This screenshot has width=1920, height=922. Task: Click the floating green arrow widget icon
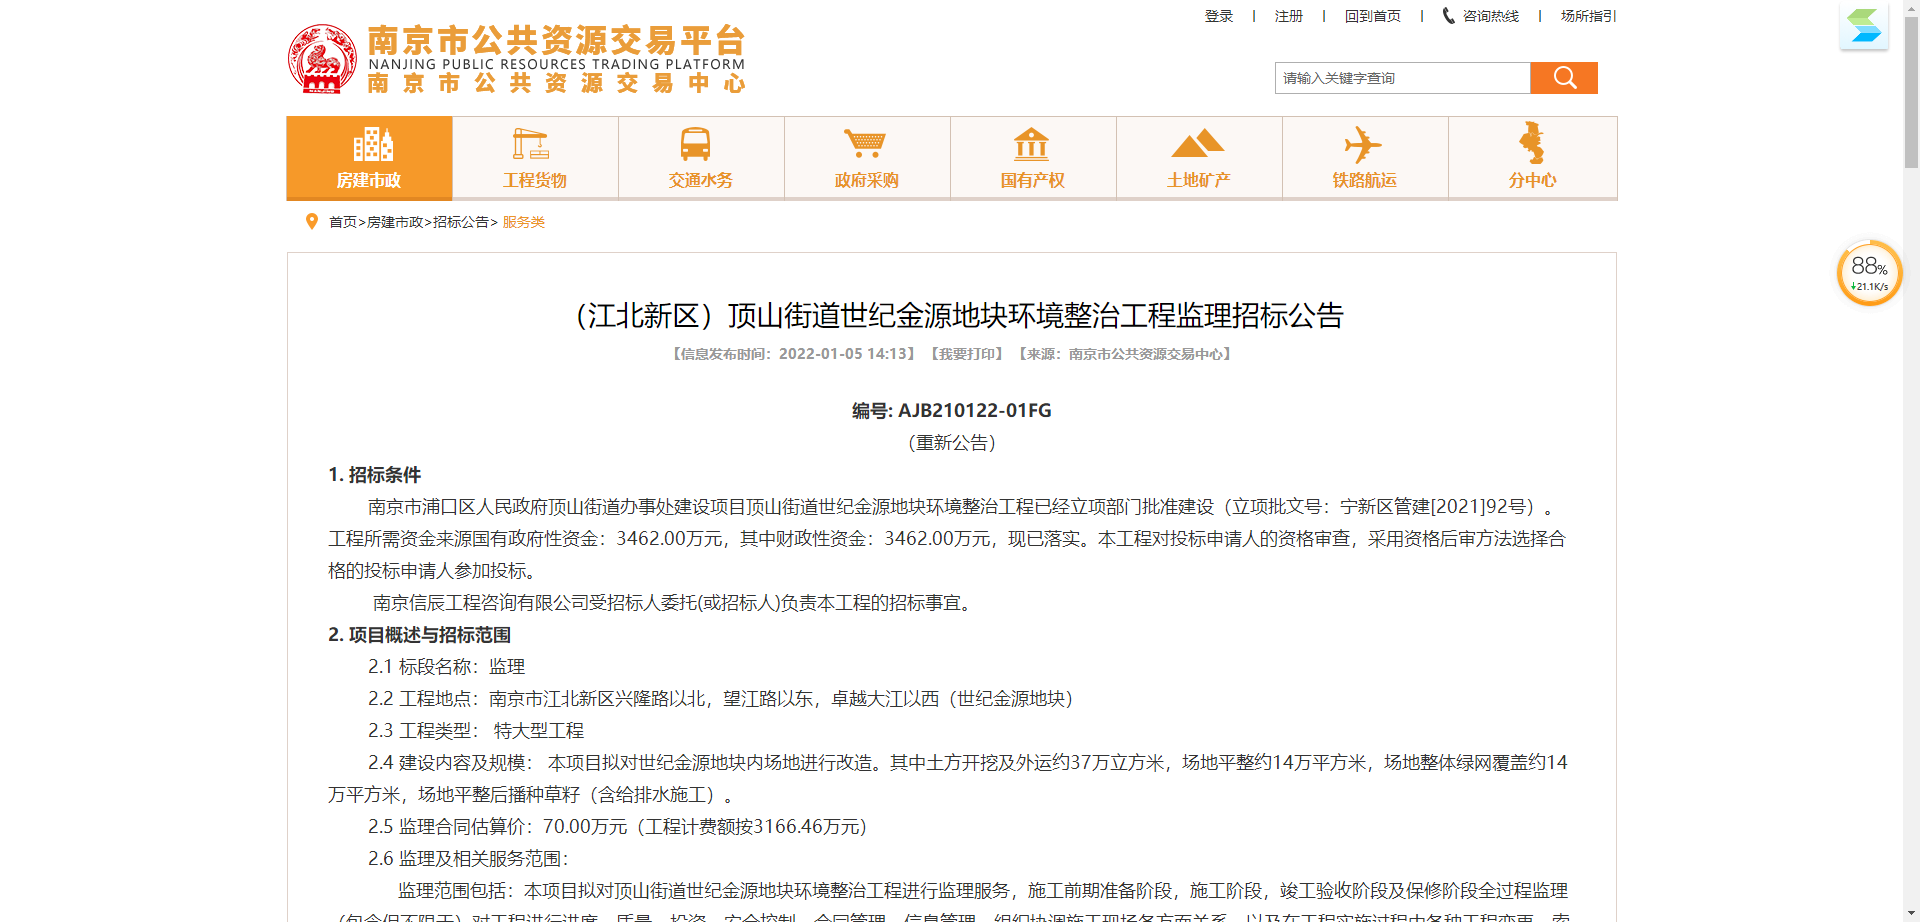(1864, 26)
